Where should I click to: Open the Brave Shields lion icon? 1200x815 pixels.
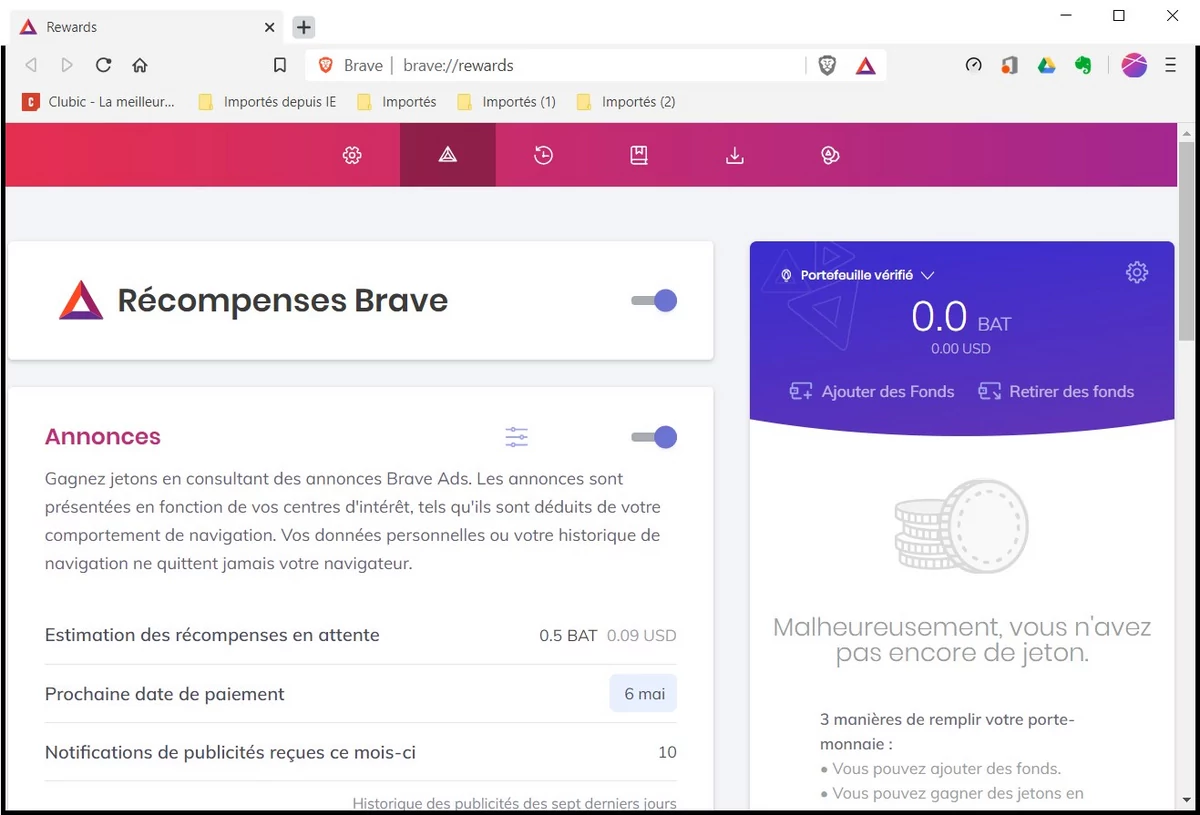[x=827, y=65]
